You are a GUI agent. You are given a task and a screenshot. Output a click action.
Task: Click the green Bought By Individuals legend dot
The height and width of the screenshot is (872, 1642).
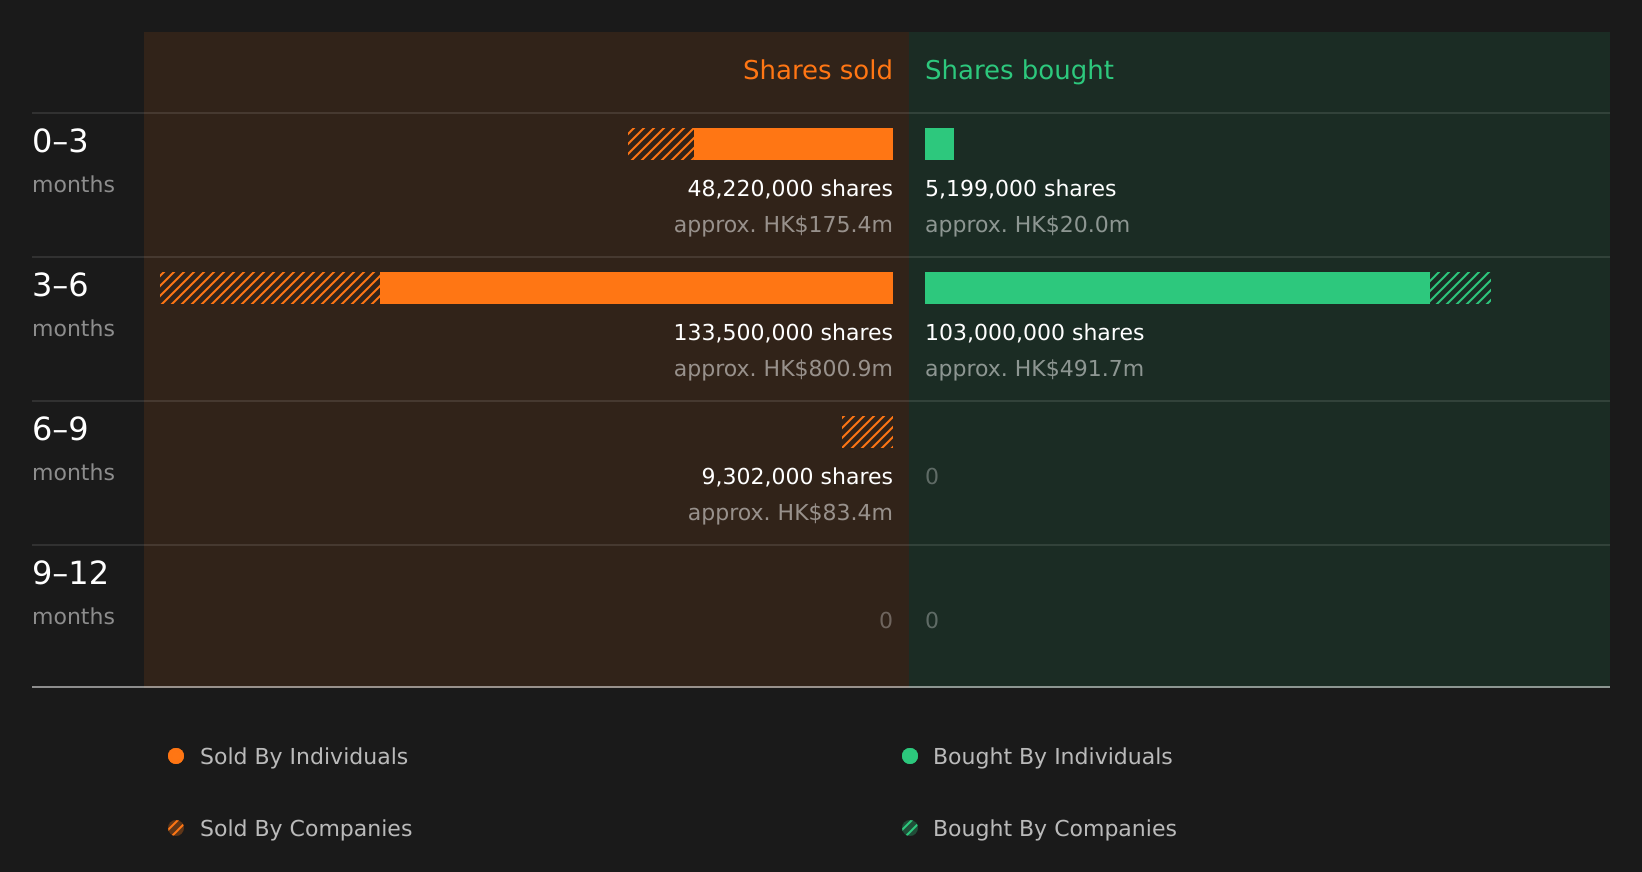[910, 756]
